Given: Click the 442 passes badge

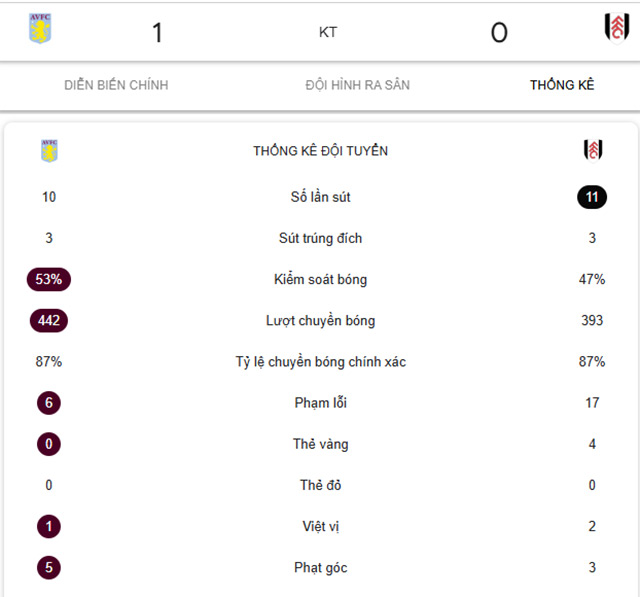Looking at the screenshot, I should [49, 321].
